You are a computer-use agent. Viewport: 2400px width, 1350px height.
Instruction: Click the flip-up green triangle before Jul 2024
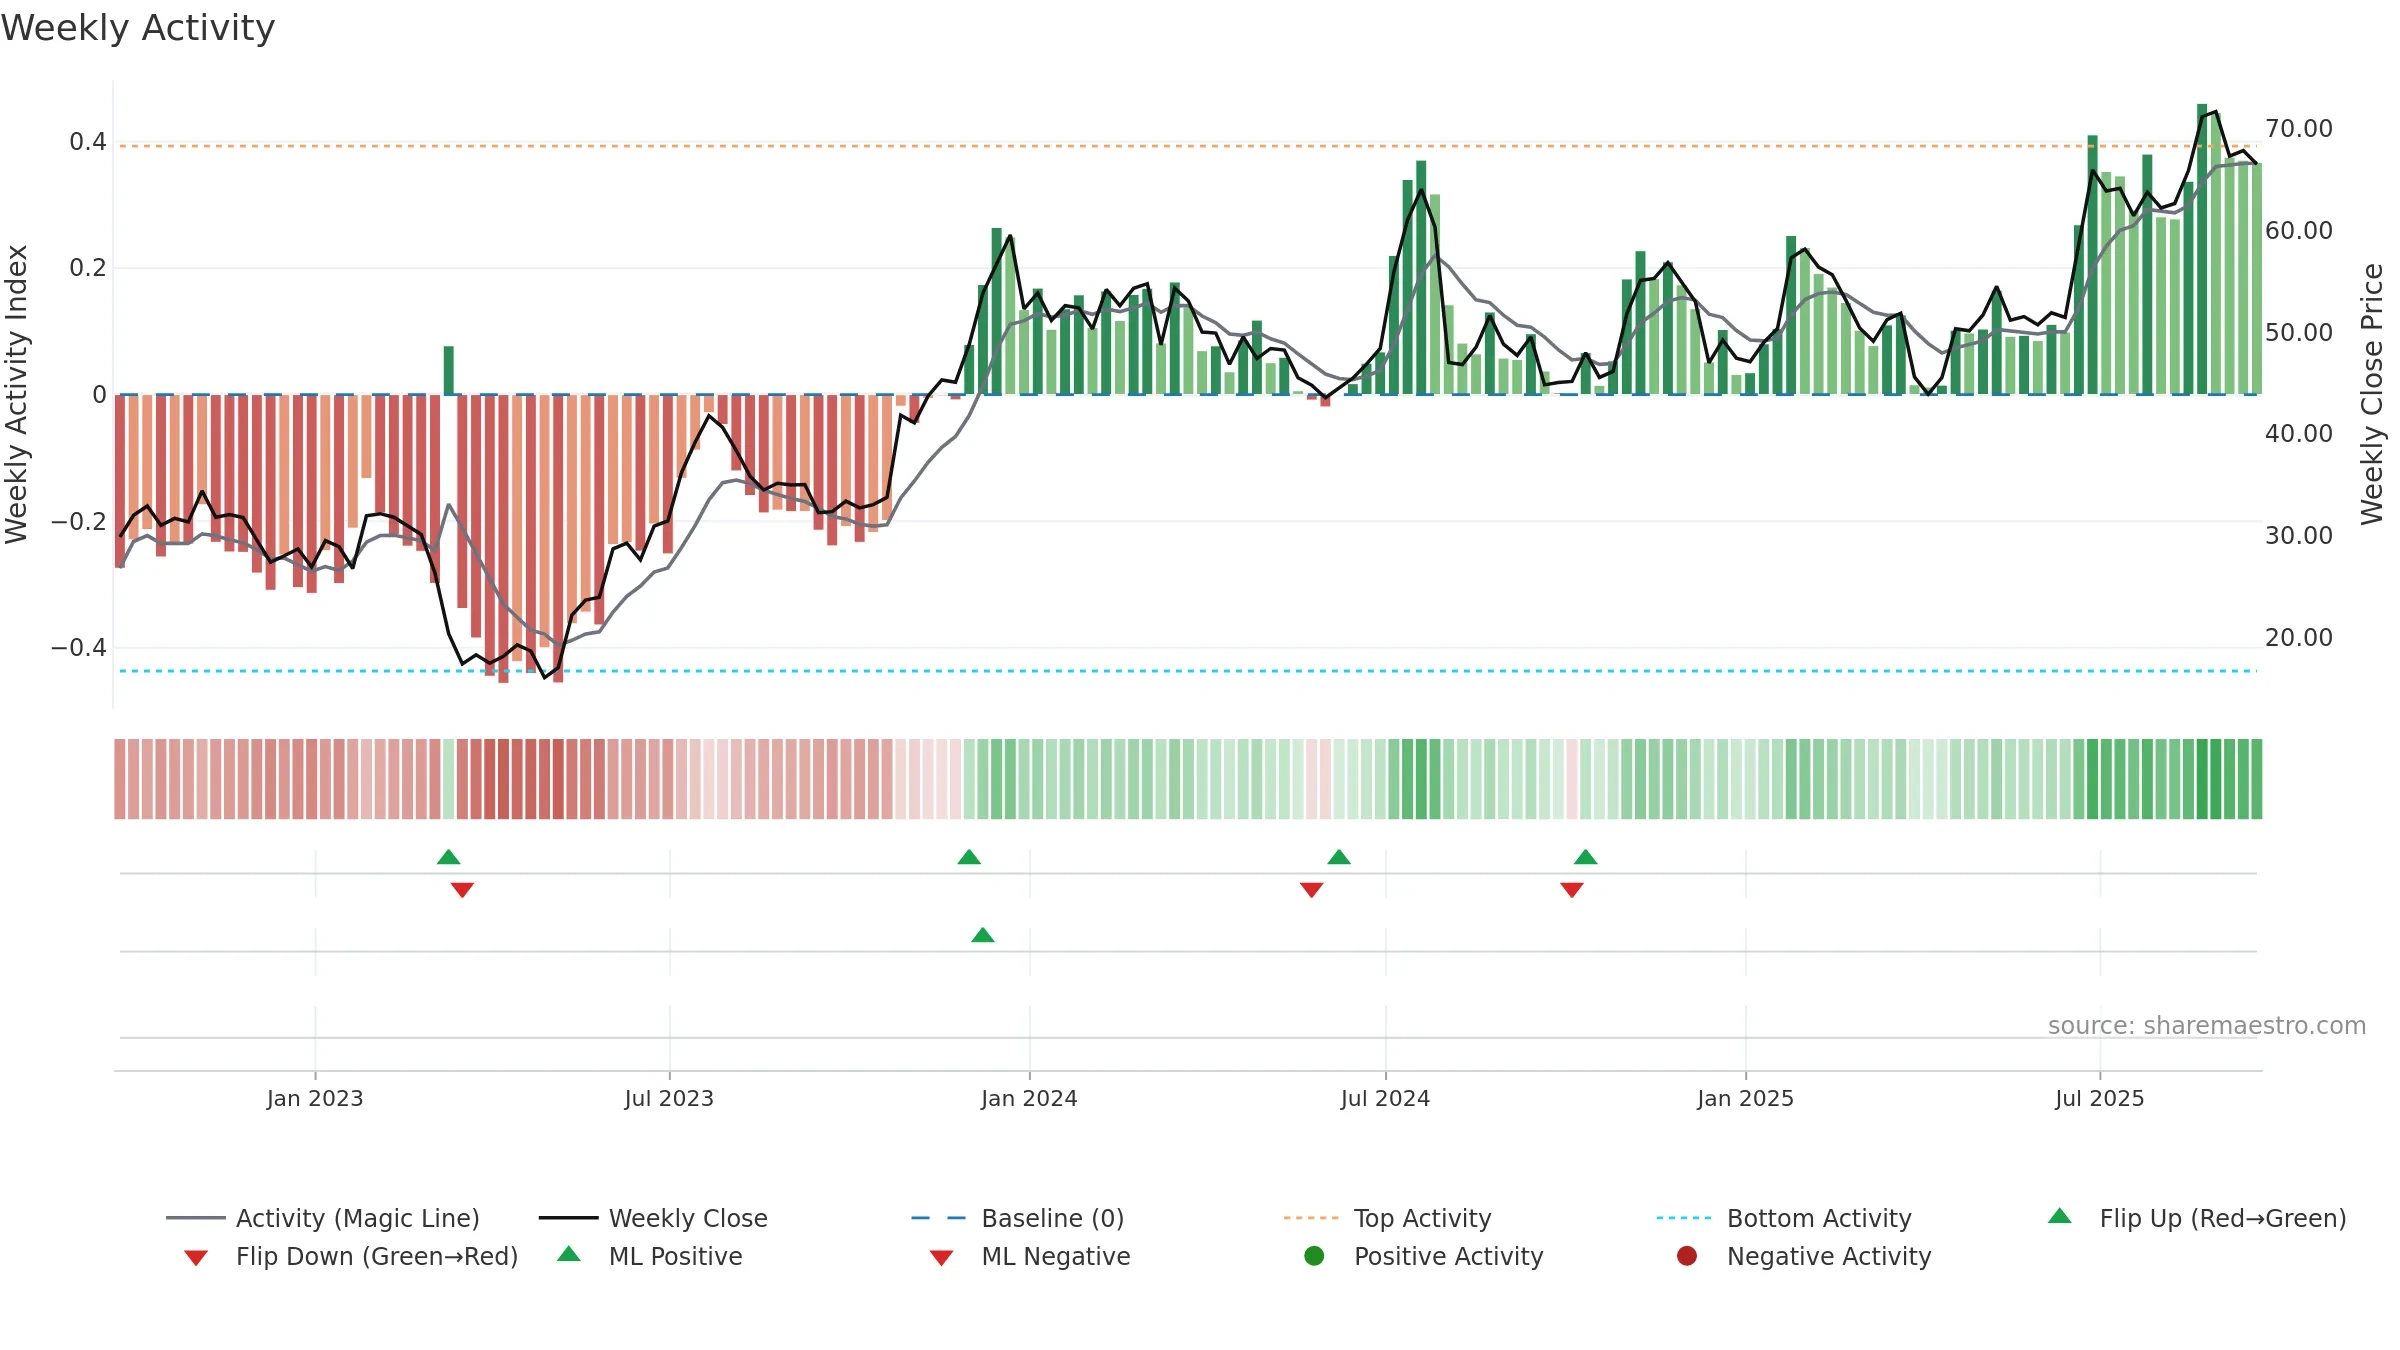(1339, 857)
